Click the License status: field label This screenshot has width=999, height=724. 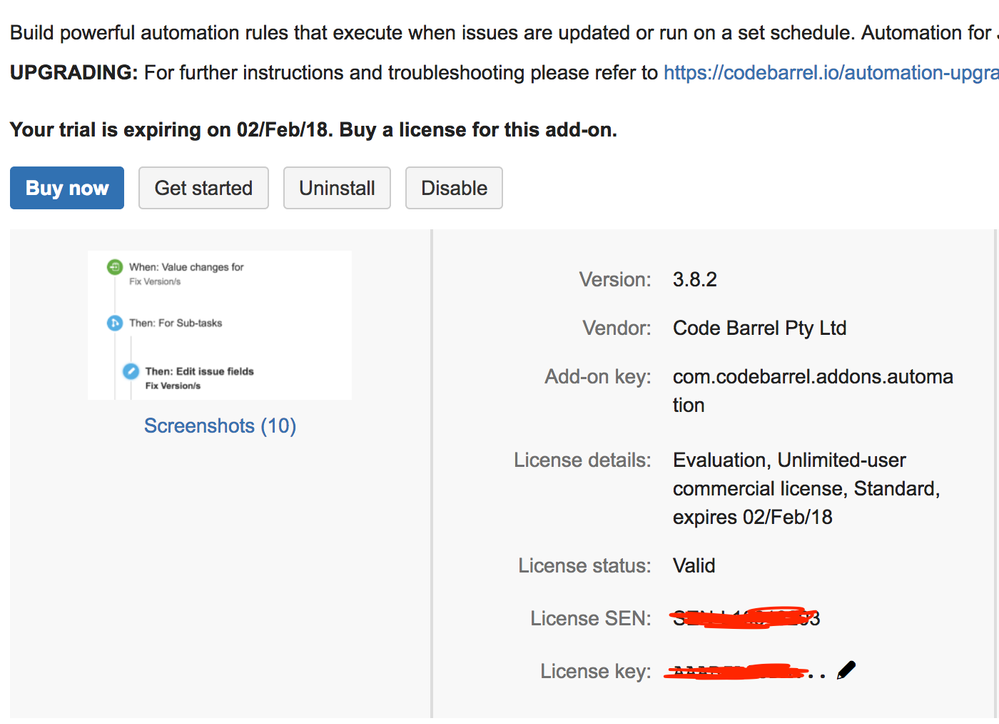pos(584,565)
